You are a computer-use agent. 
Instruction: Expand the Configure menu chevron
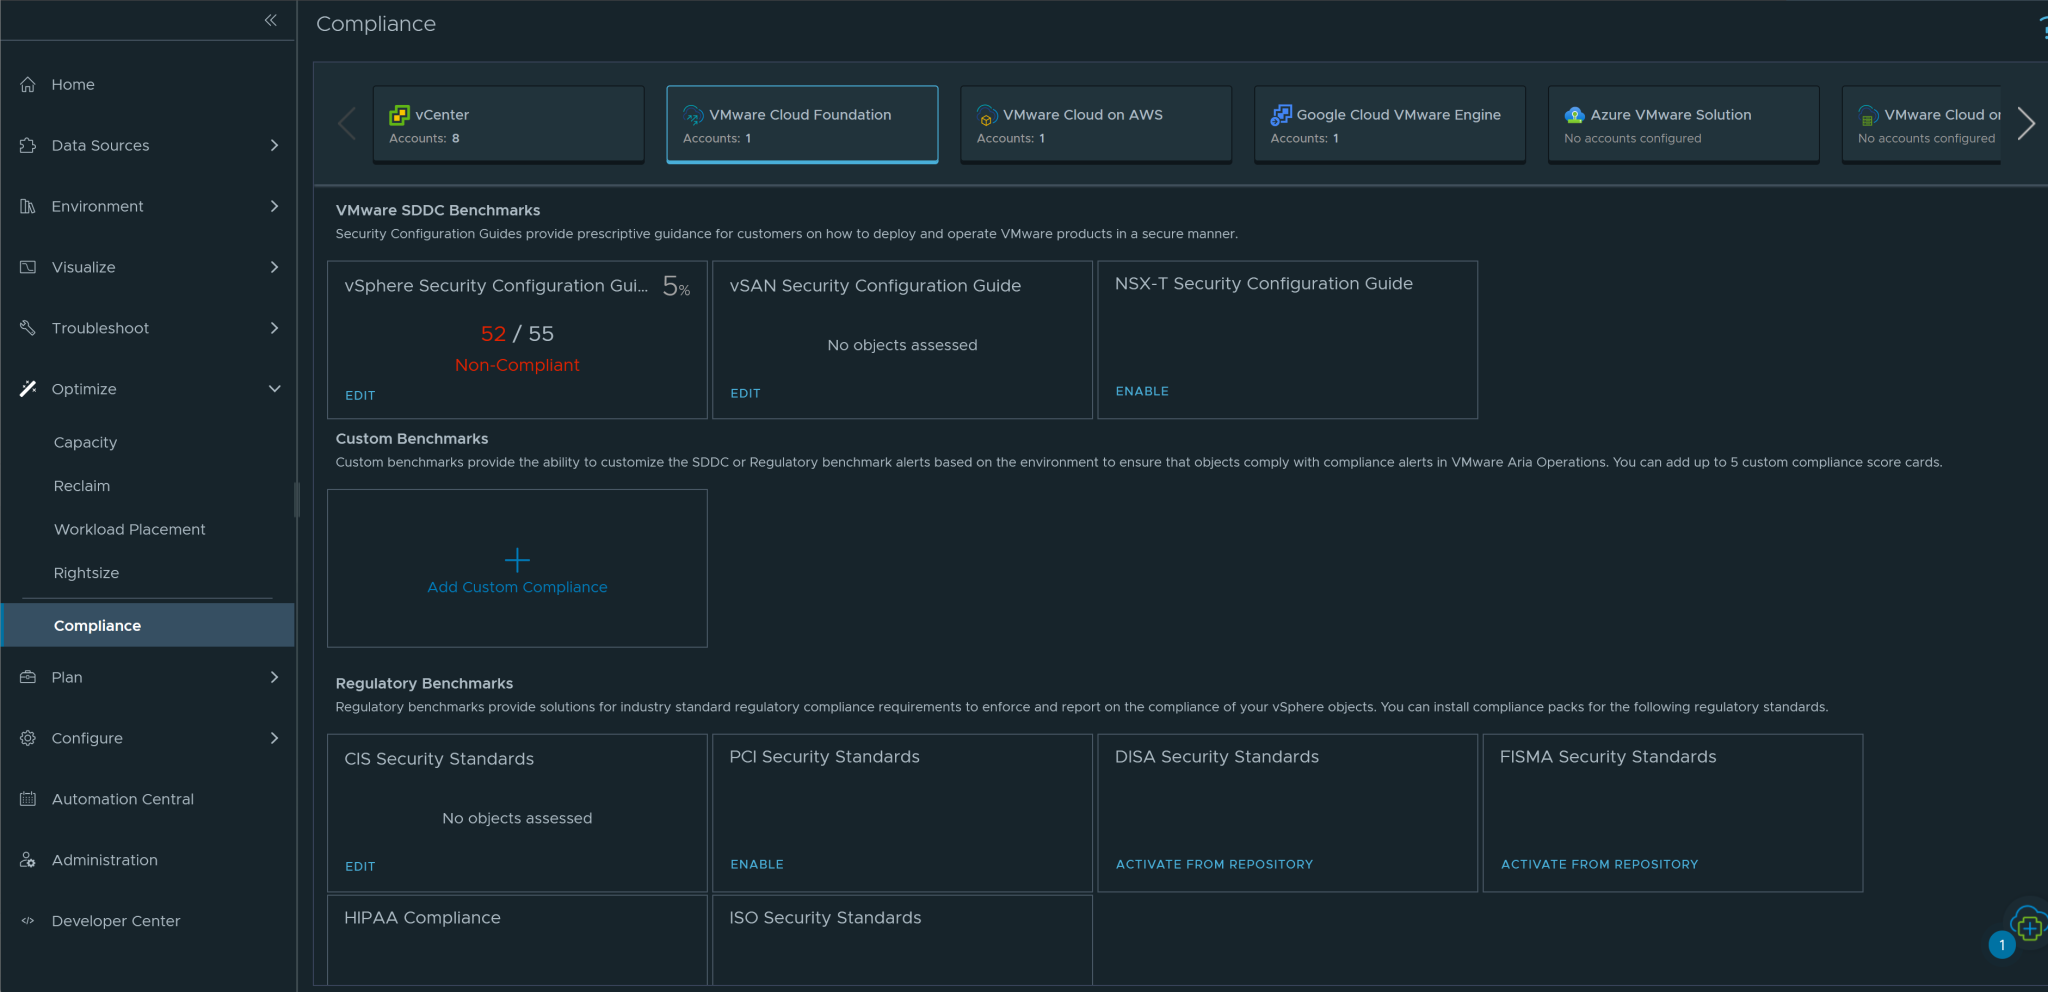pos(274,738)
